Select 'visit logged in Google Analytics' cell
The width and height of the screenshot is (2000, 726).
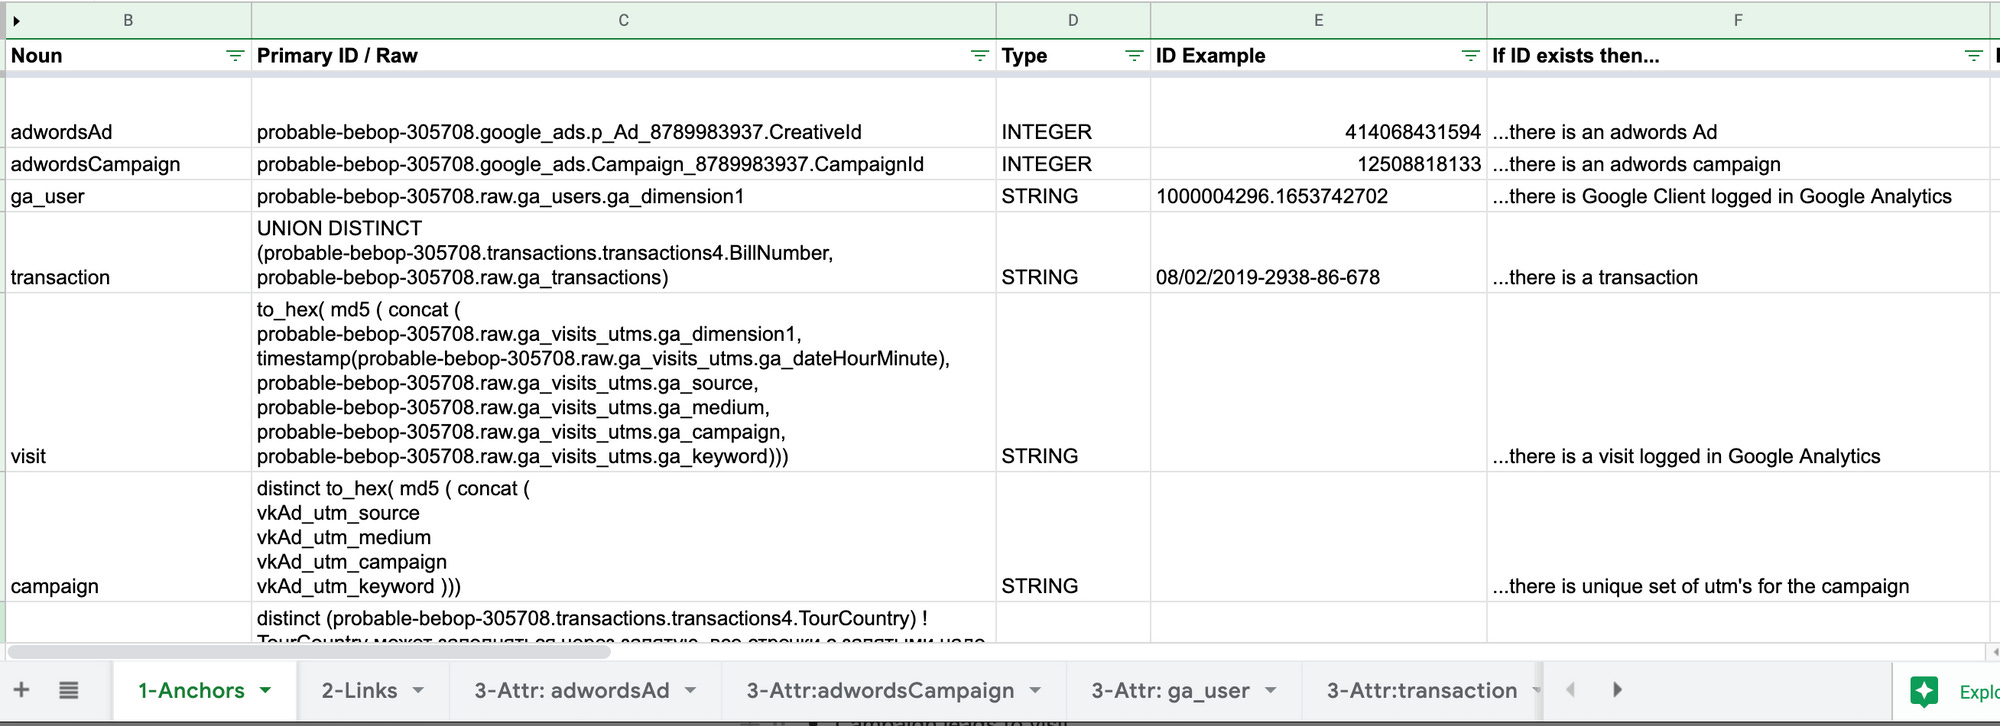point(1738,382)
